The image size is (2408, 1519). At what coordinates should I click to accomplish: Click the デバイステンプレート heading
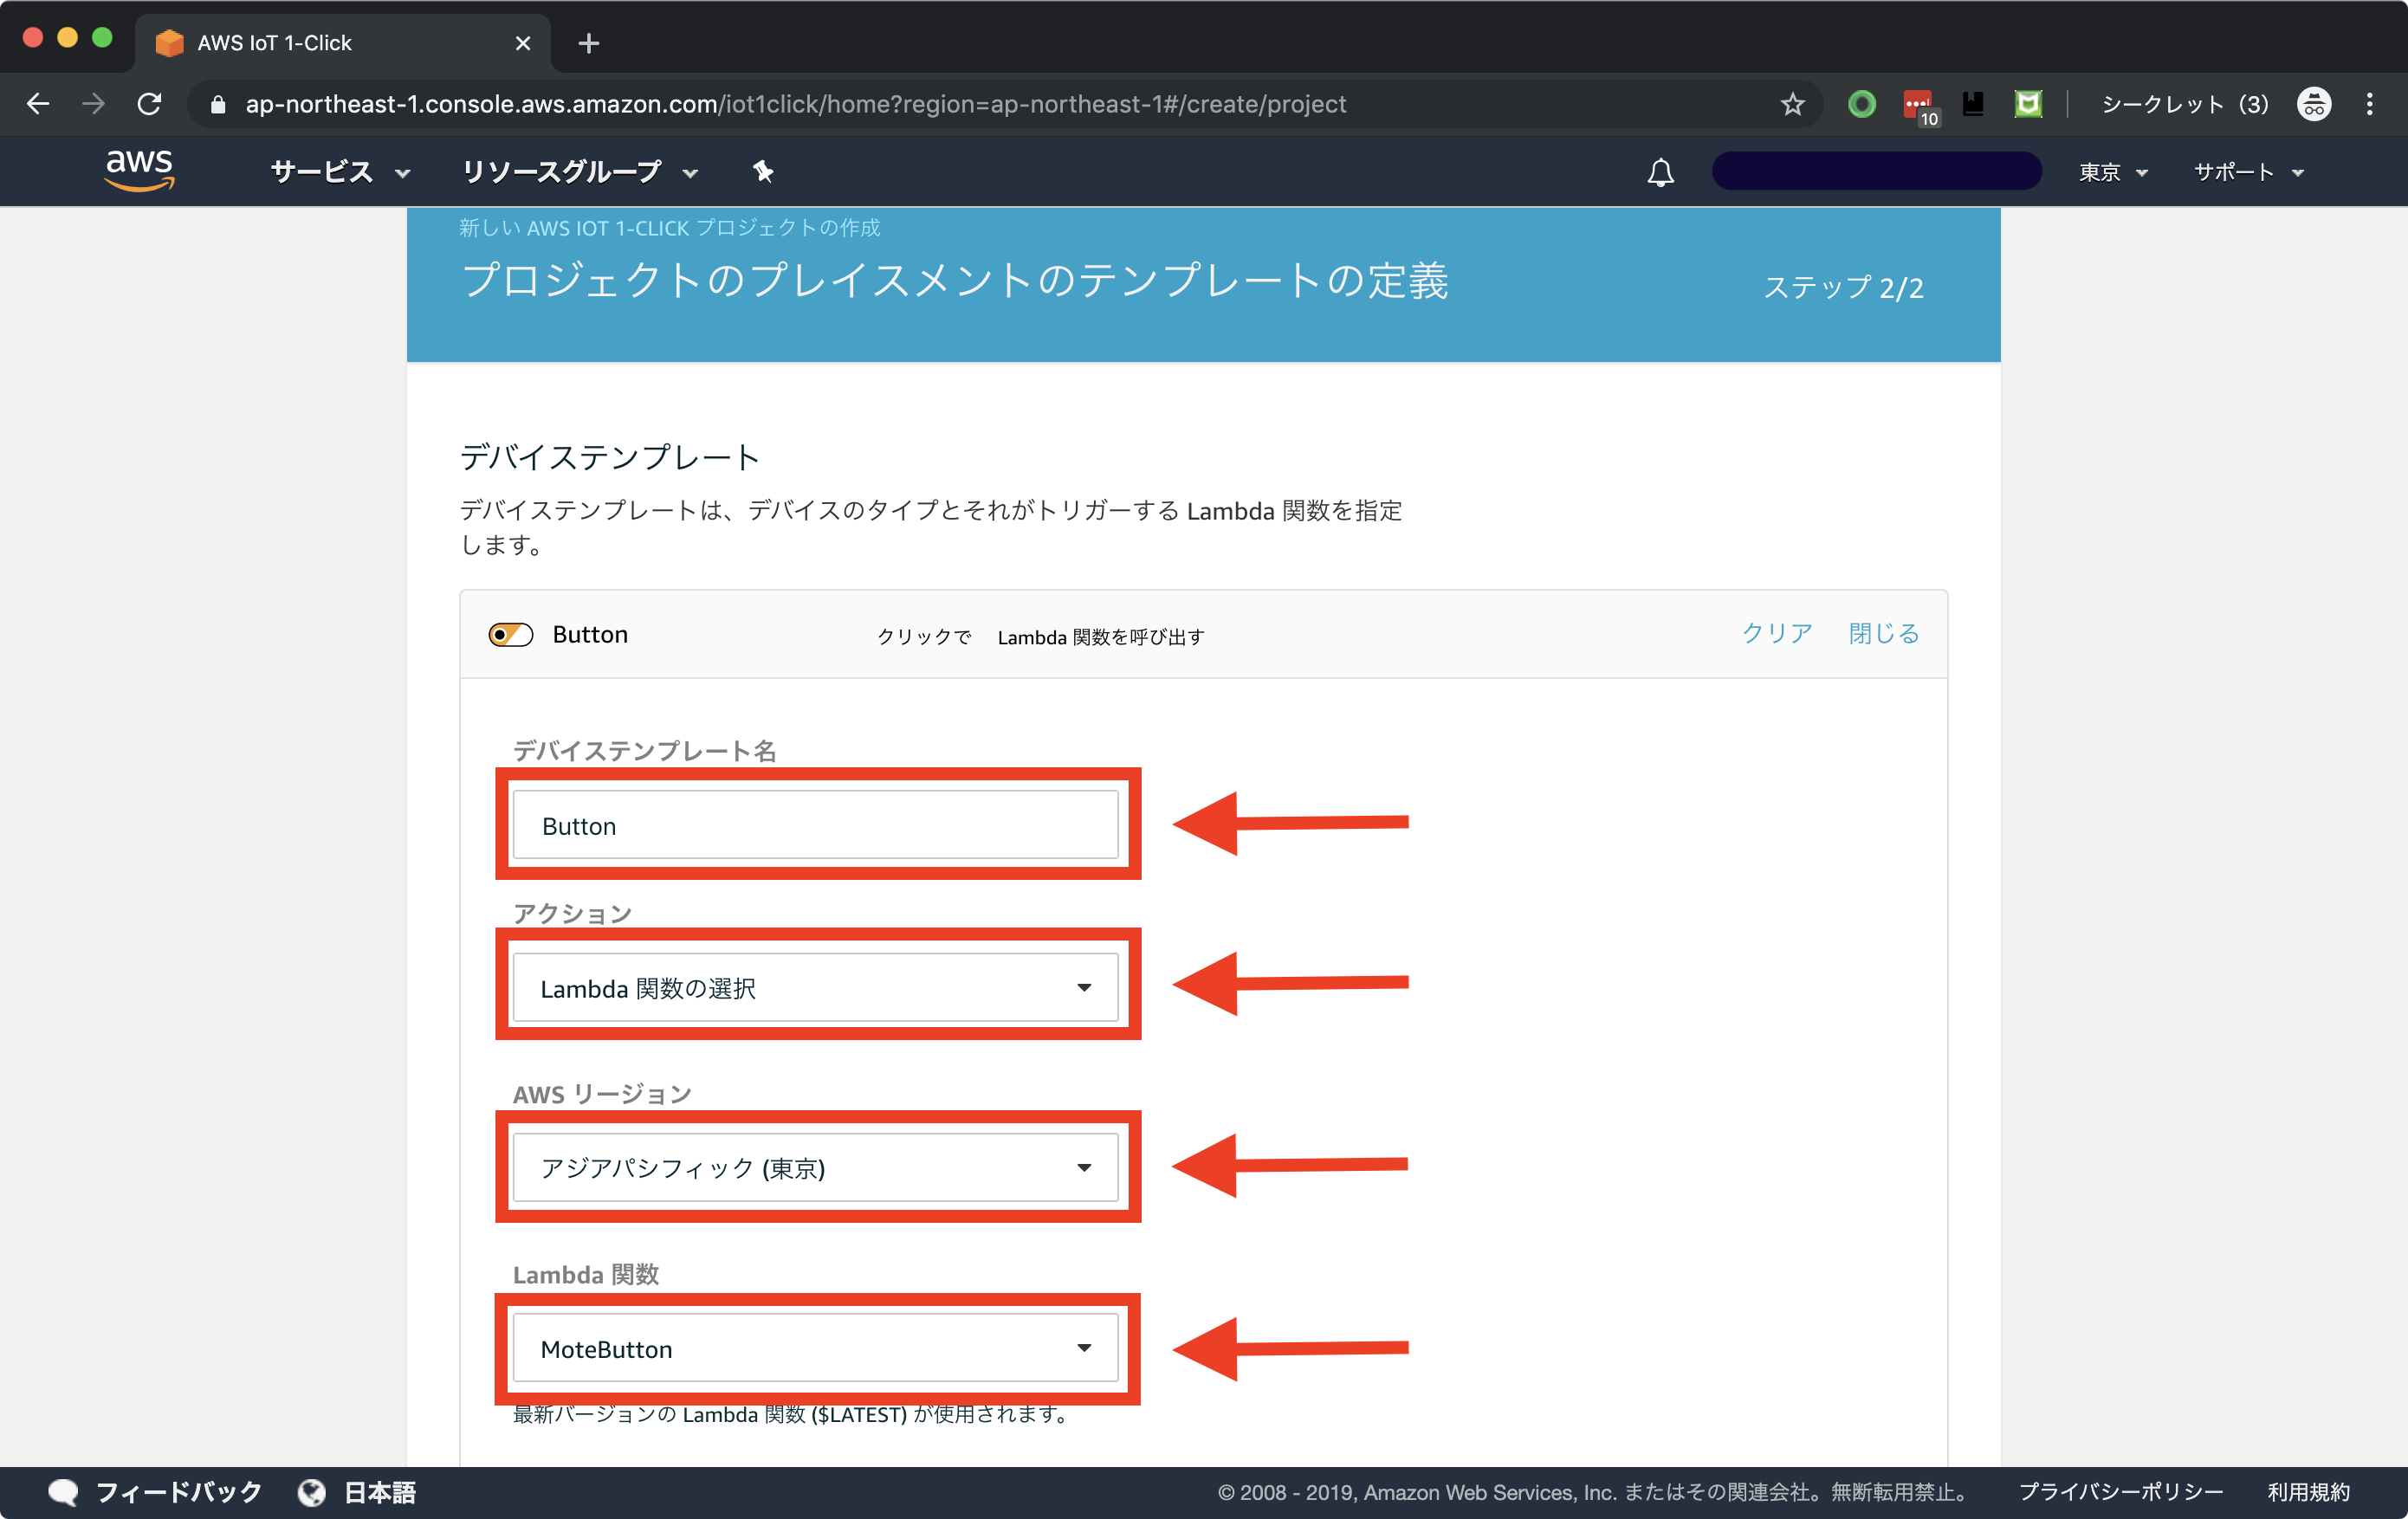610,457
